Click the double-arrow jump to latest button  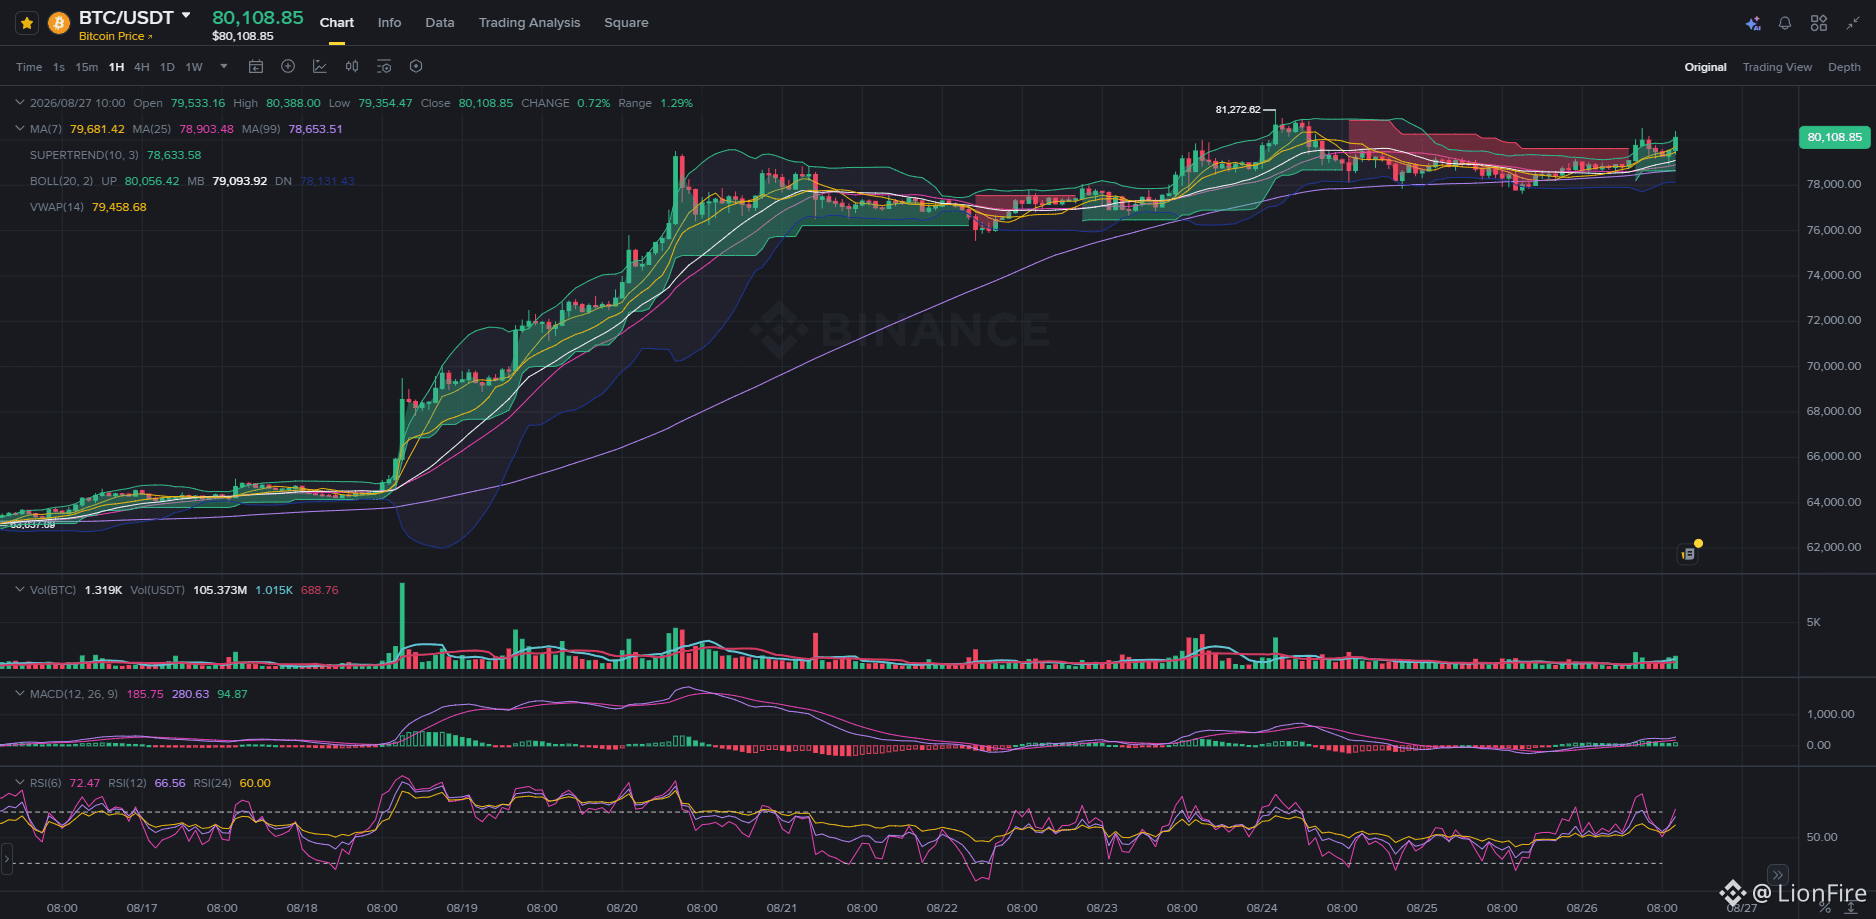point(1777,875)
